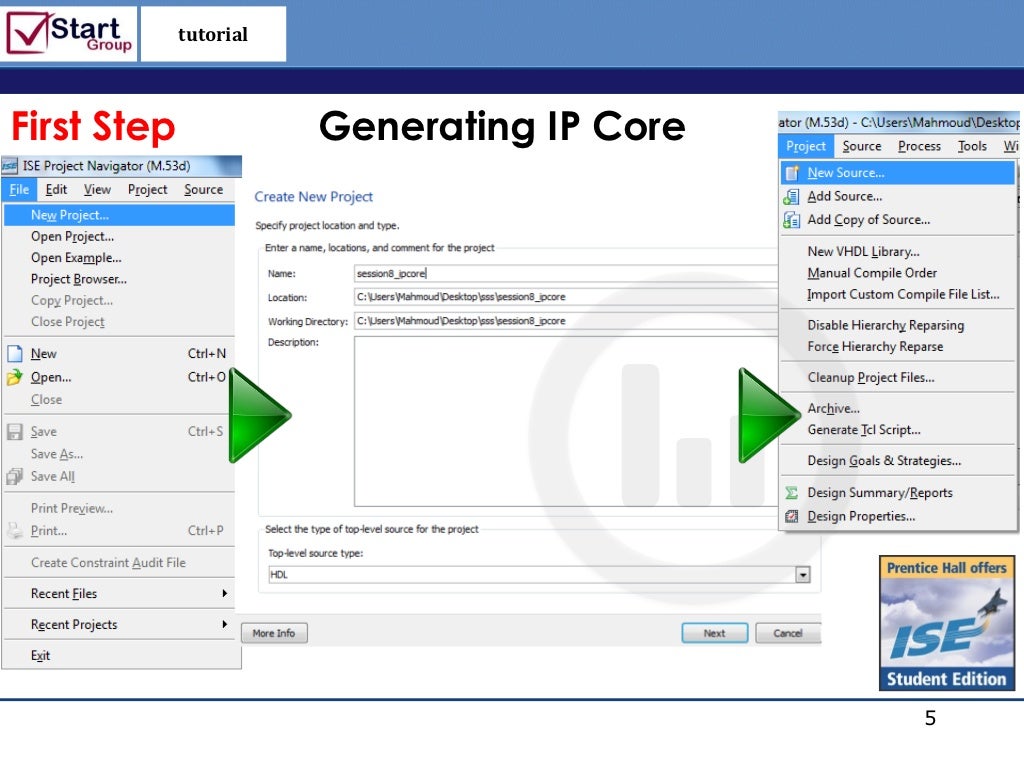The width and height of the screenshot is (1024, 768).
Task: Open the View menu
Action: [x=97, y=189]
